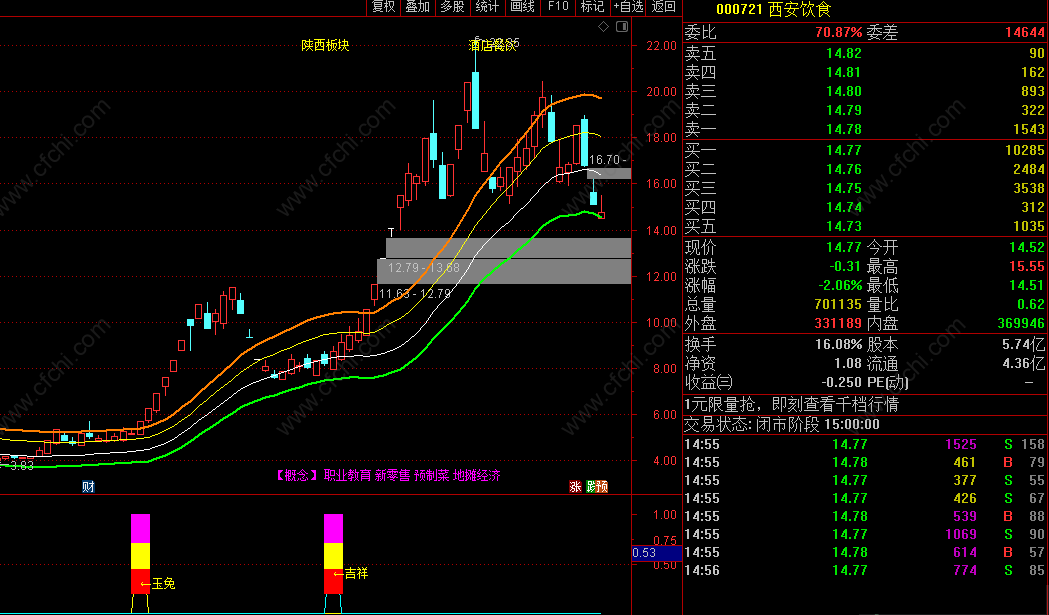
Task: Select the 买四 14.74 bid row
Action: click(x=865, y=207)
